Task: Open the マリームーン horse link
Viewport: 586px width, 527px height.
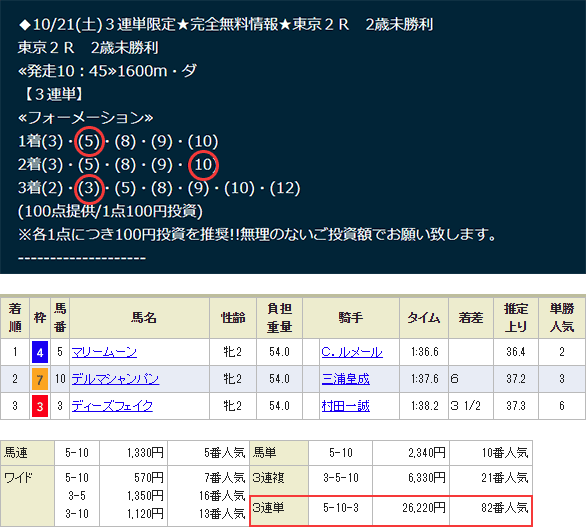Action: [104, 352]
